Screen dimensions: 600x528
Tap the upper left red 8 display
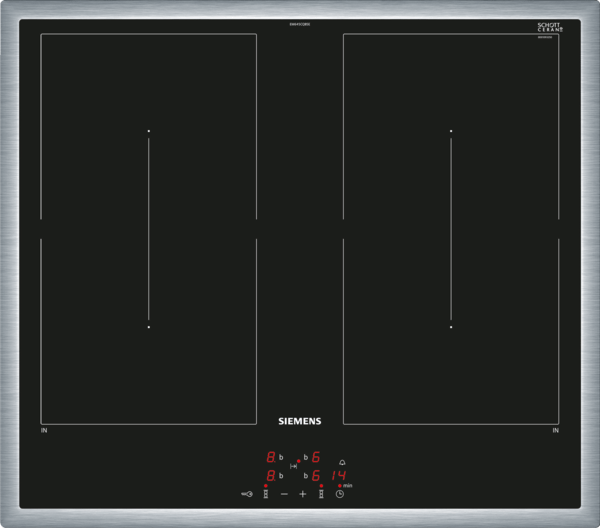(271, 457)
